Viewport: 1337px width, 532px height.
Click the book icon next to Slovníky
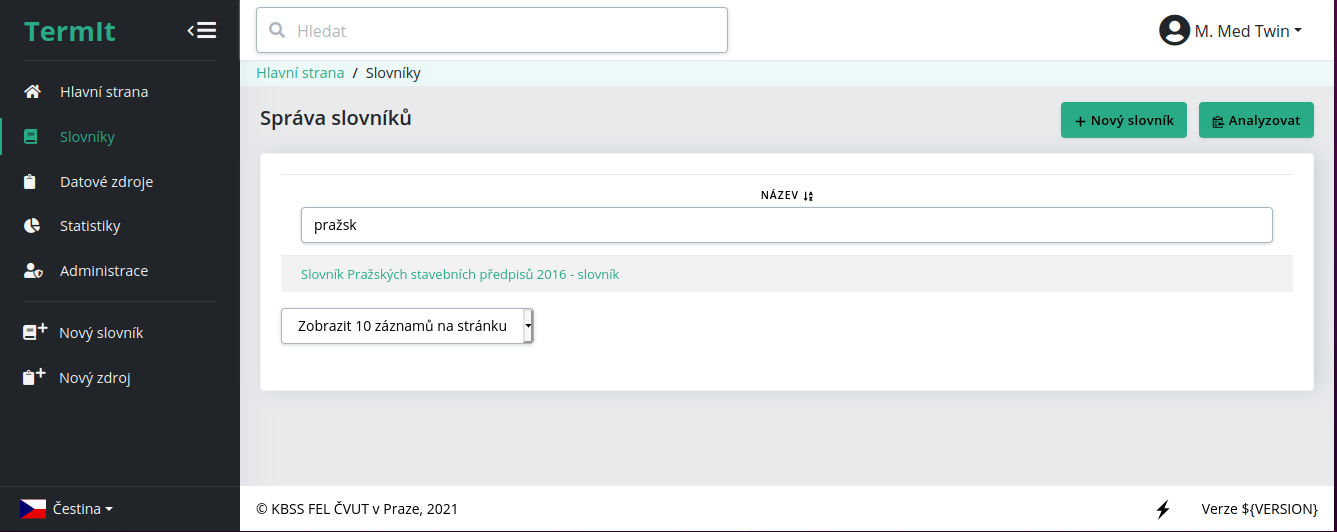tap(31, 137)
